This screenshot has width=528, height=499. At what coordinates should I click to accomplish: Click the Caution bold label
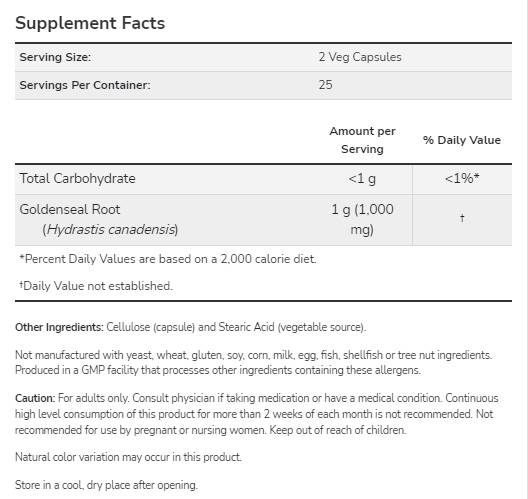pyautogui.click(x=35, y=398)
